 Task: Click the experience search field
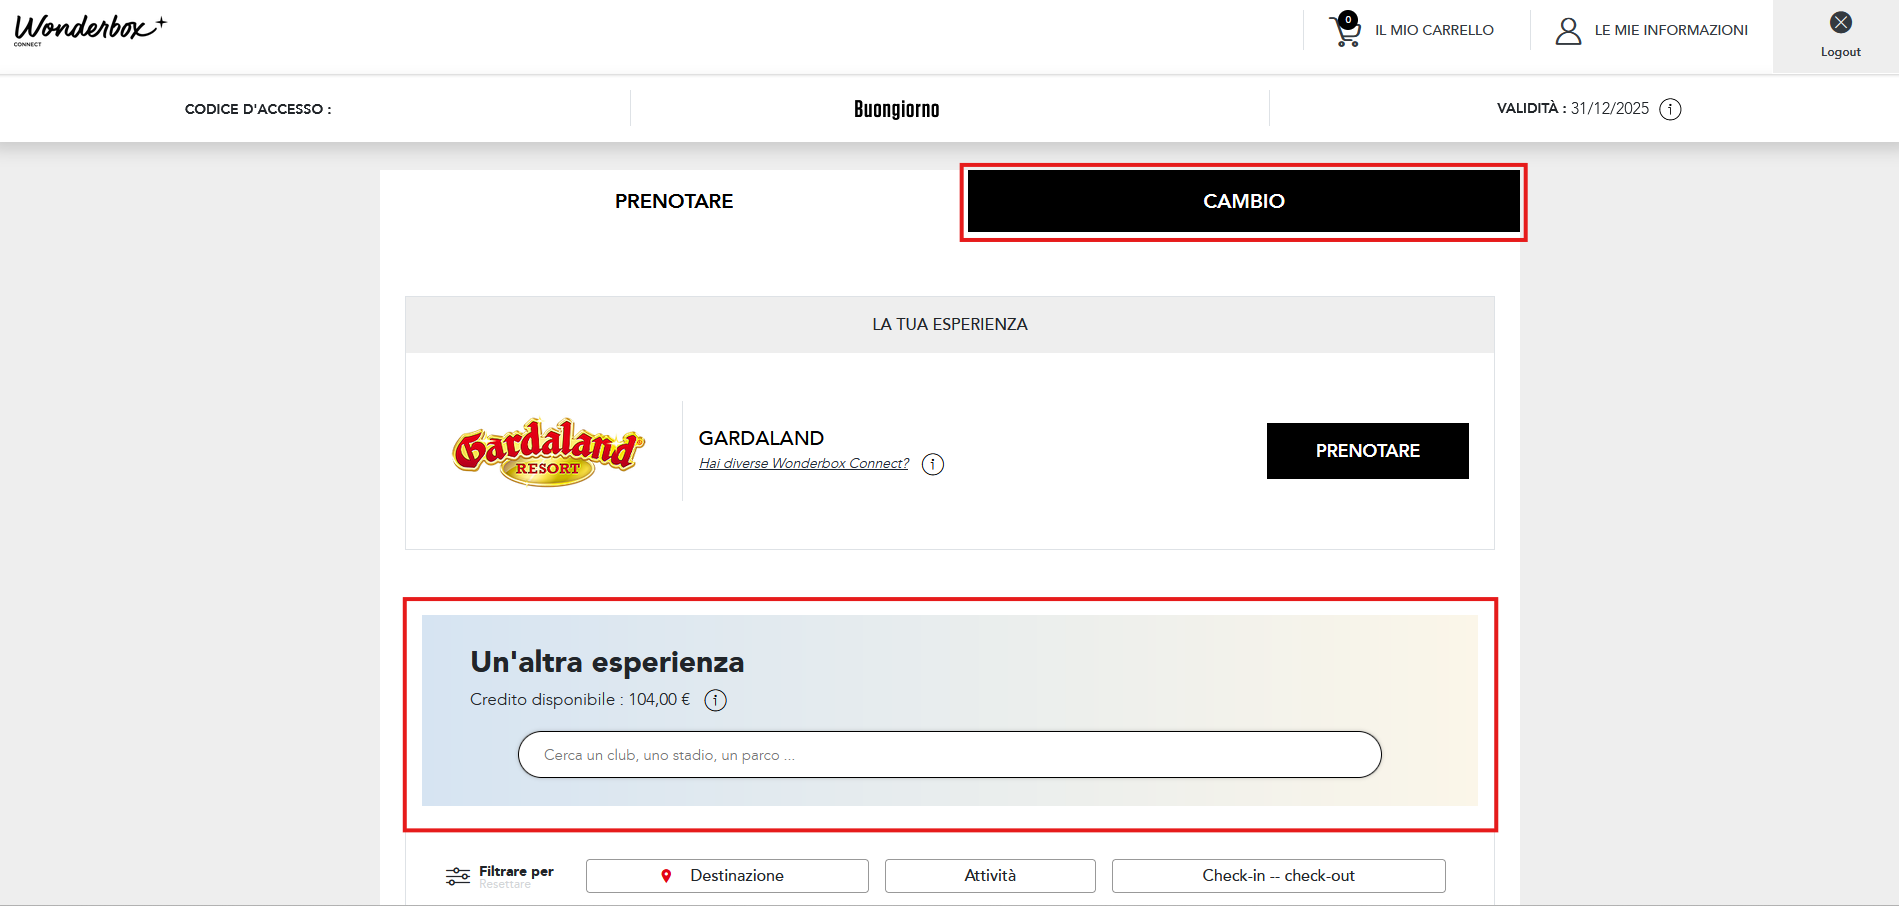point(949,755)
